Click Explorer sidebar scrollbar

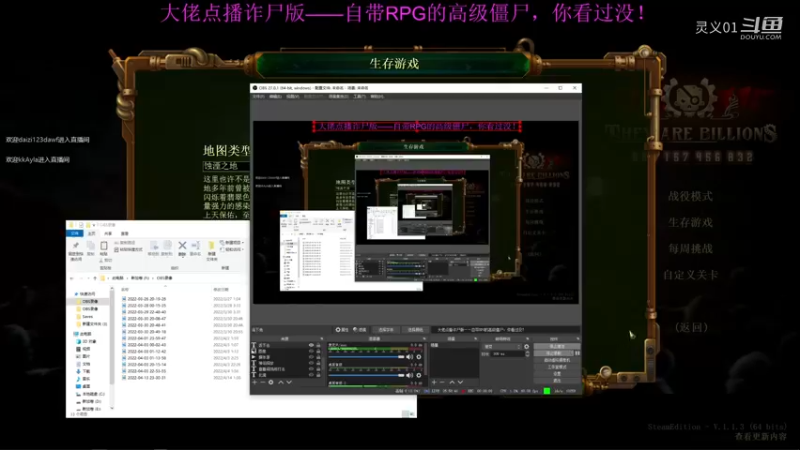coord(112,339)
